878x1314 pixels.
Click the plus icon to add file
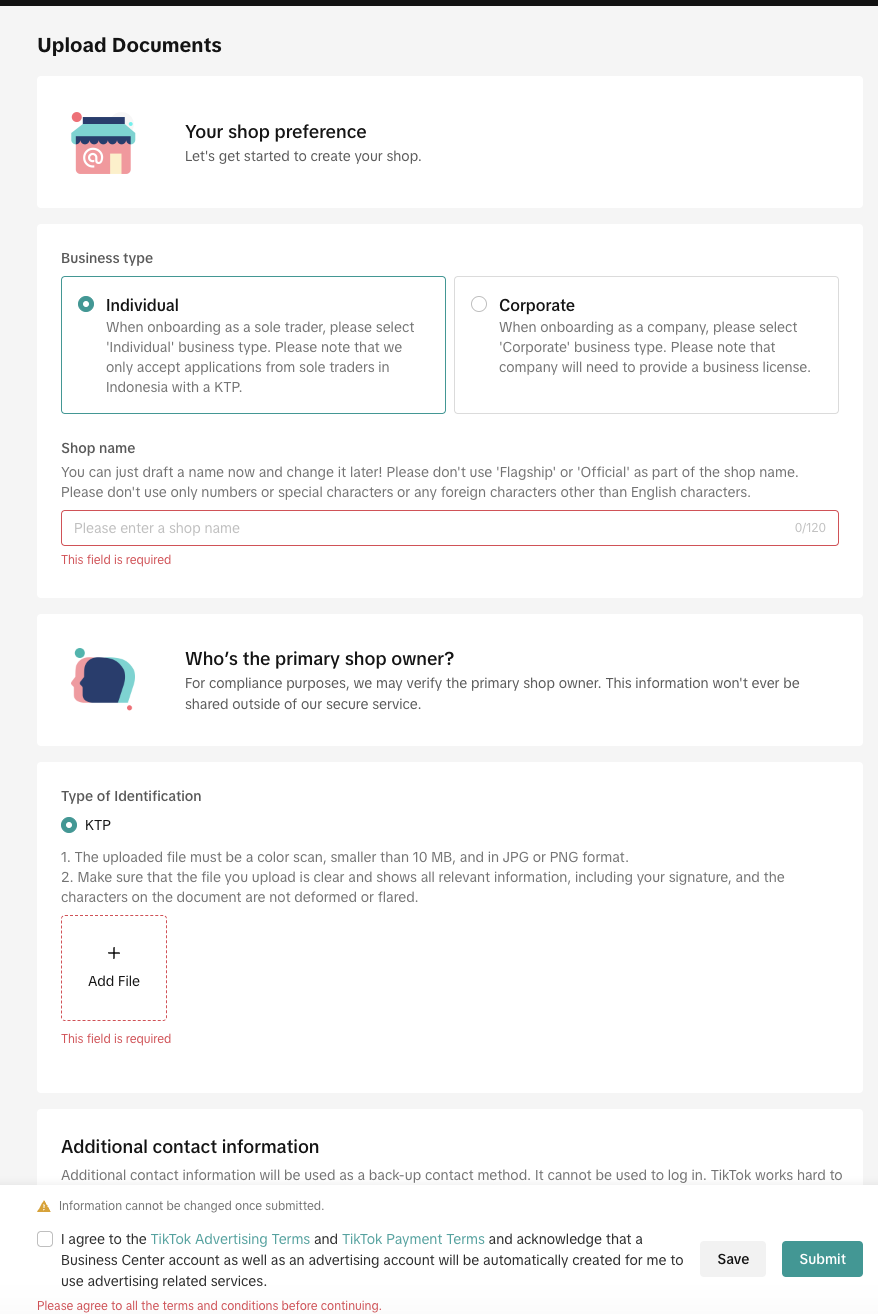point(114,954)
